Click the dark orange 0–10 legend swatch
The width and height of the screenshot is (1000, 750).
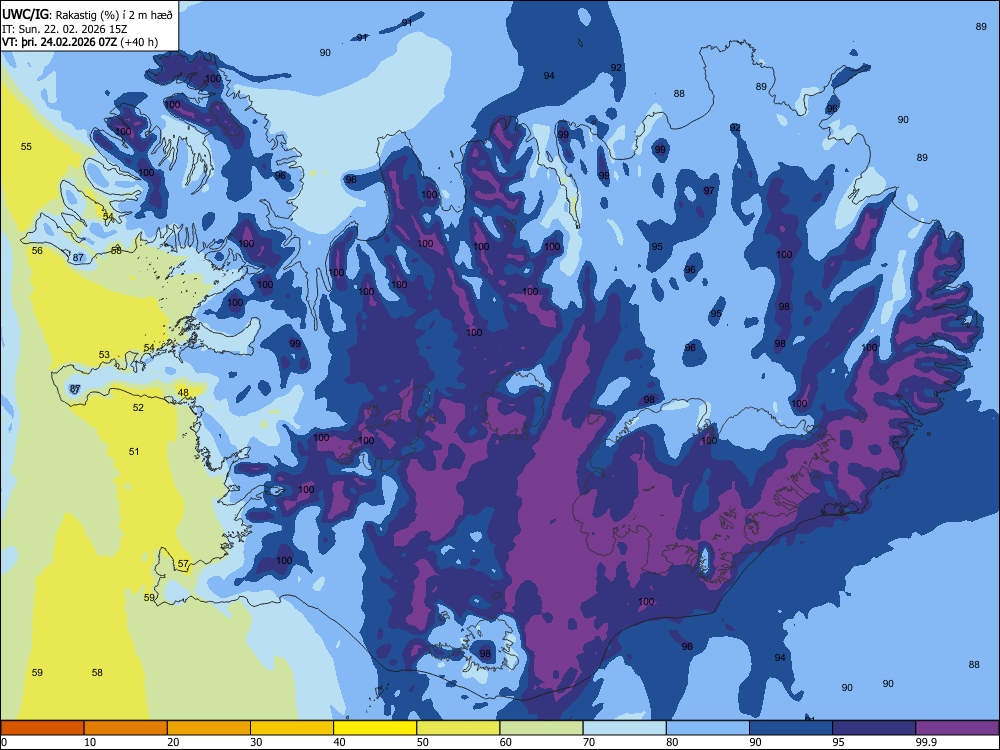pyautogui.click(x=42, y=728)
